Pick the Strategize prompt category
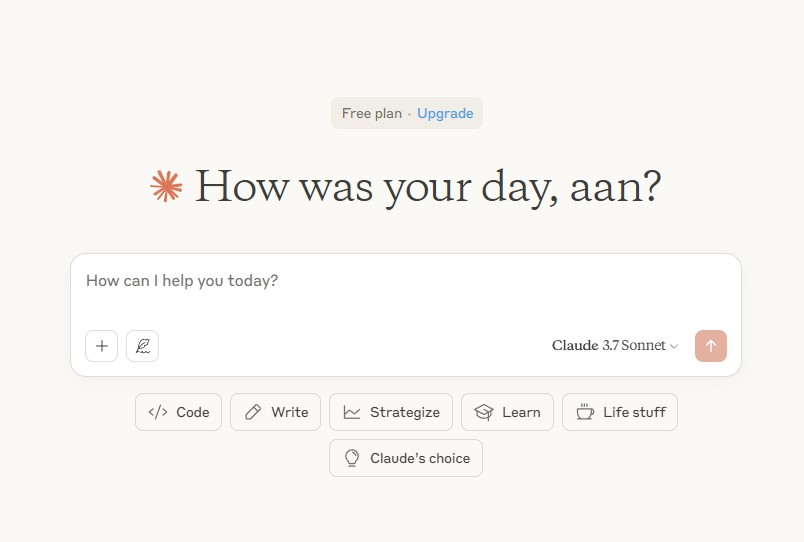 coord(391,412)
